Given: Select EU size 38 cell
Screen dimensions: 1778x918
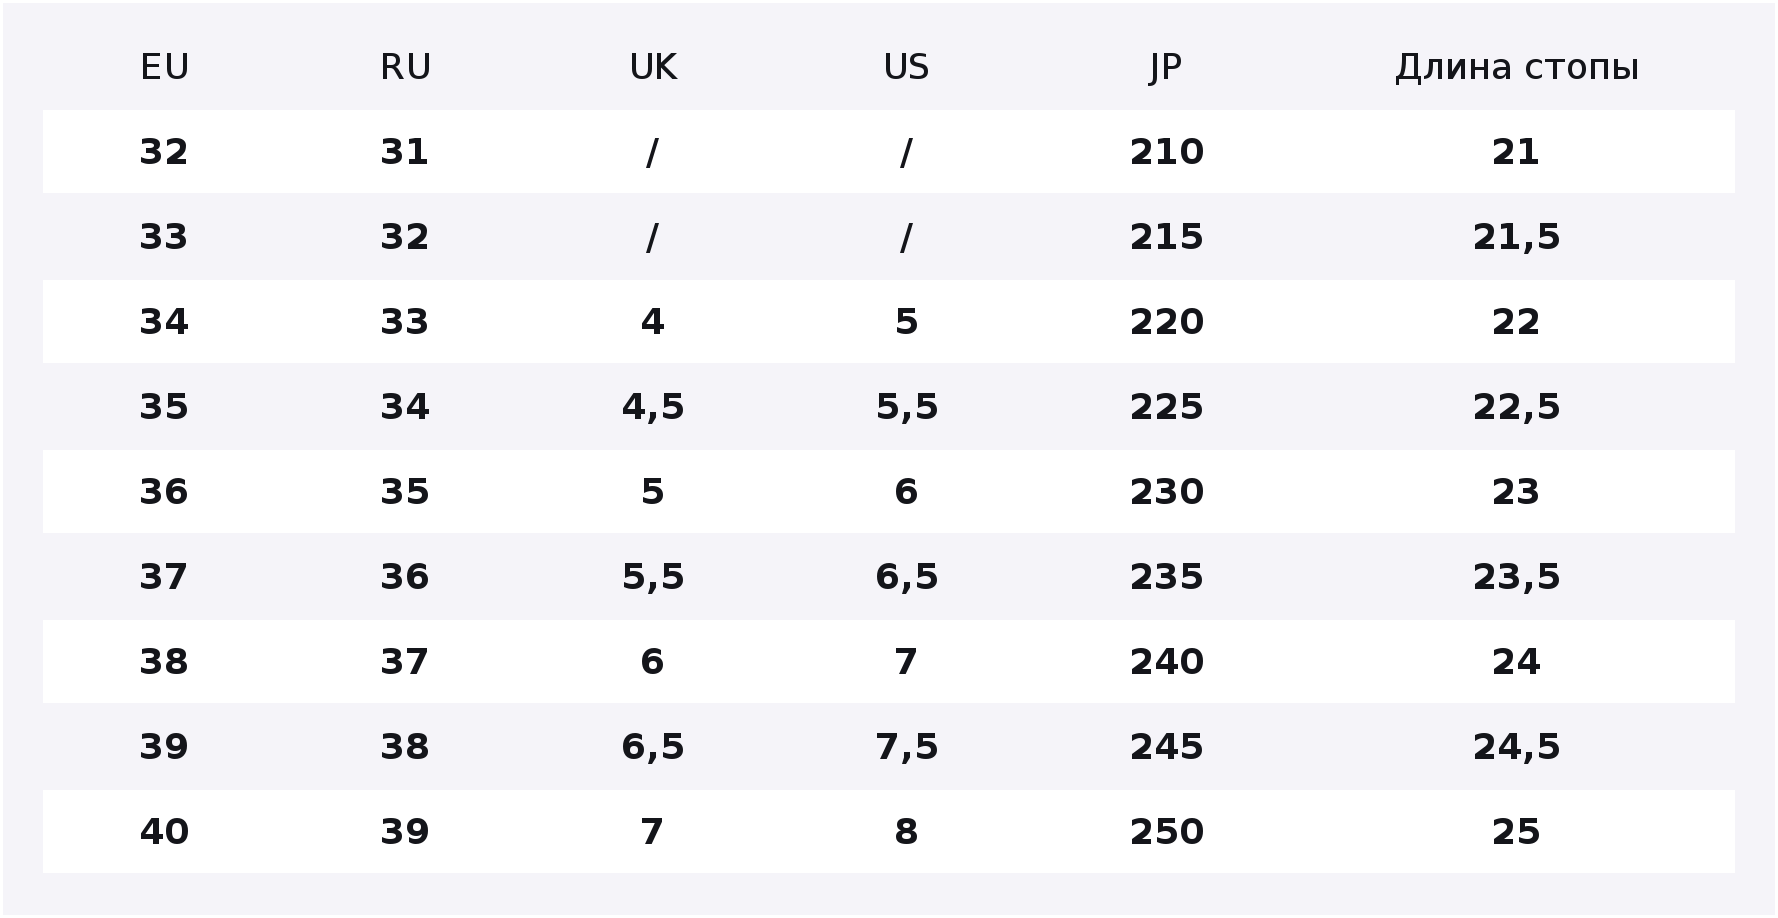Looking at the screenshot, I should [164, 662].
